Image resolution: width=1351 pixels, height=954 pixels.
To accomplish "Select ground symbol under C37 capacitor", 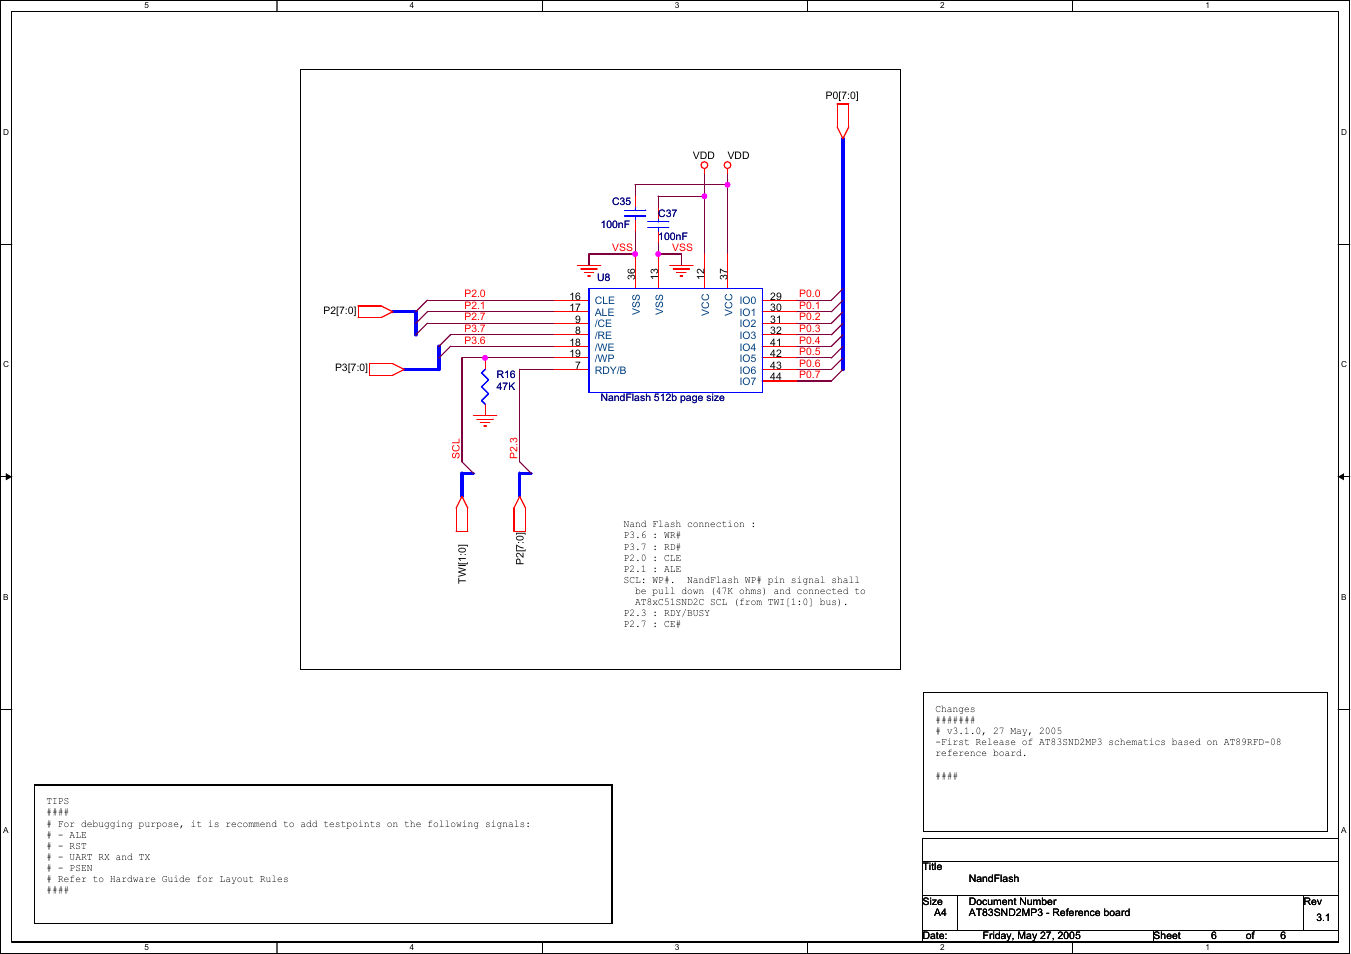I will [x=681, y=269].
